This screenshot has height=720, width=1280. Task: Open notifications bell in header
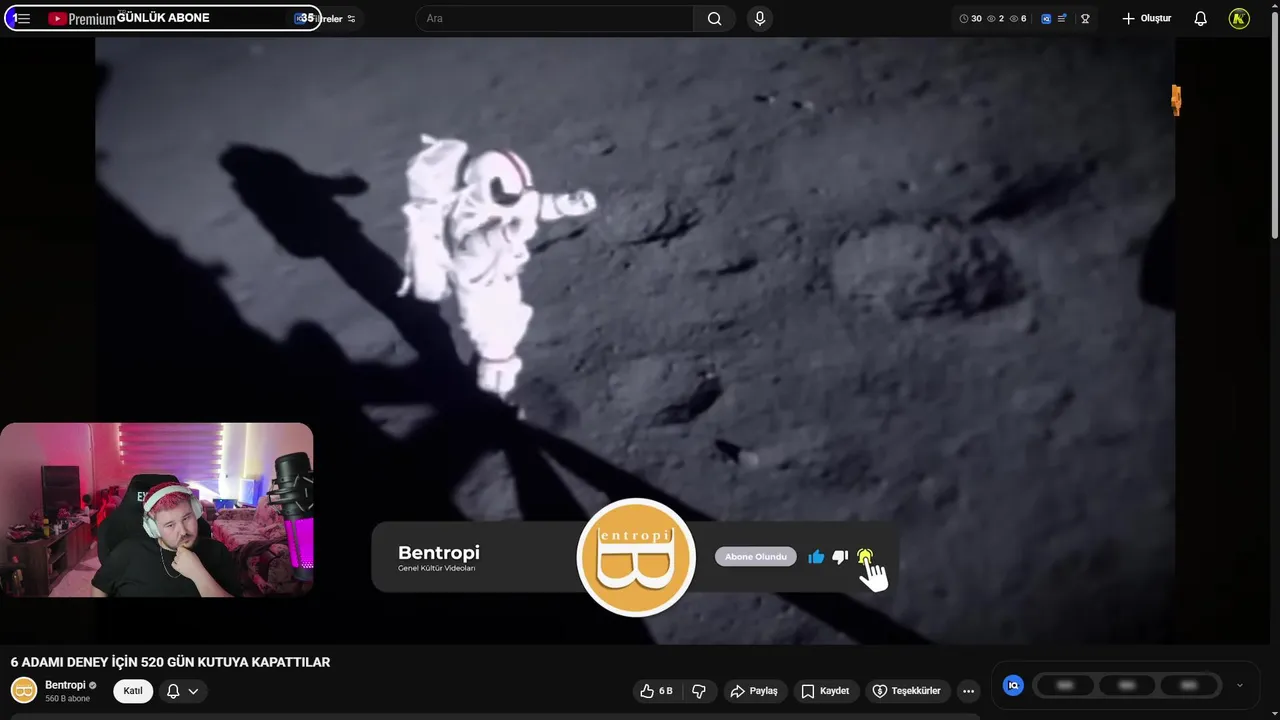tap(1200, 18)
